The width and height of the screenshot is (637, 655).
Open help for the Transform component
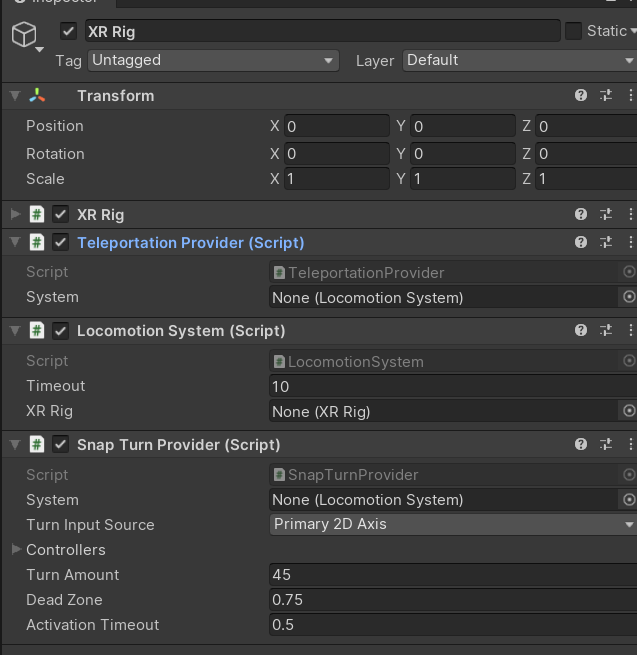[581, 96]
